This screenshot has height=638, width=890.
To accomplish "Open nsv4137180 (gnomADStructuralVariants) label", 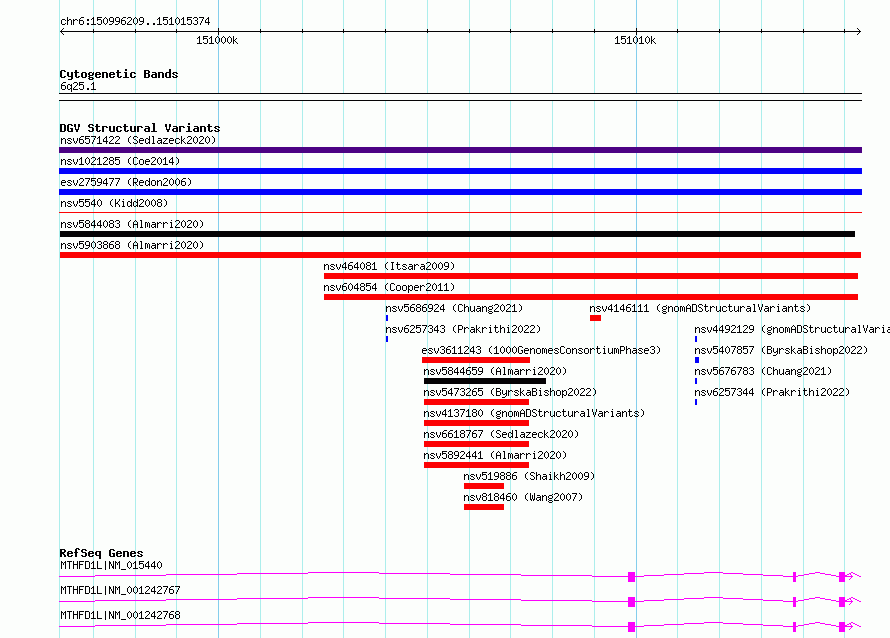I will (x=534, y=413).
